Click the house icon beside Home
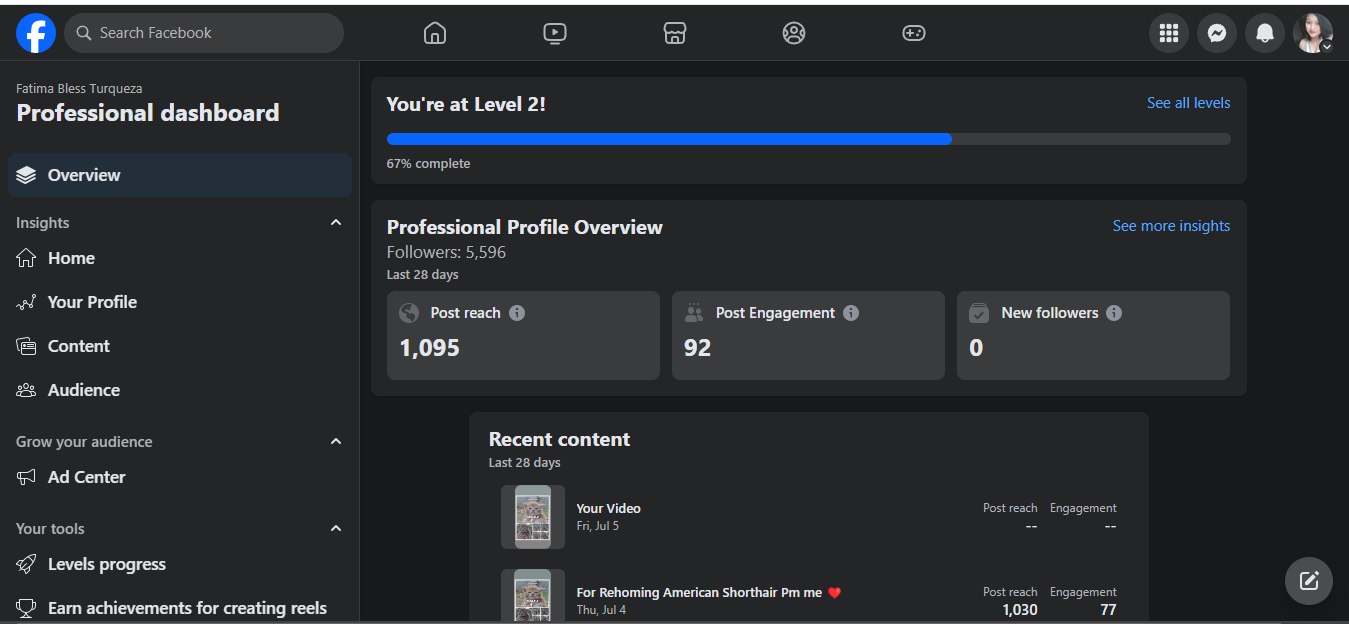The height and width of the screenshot is (624, 1349). 26,258
